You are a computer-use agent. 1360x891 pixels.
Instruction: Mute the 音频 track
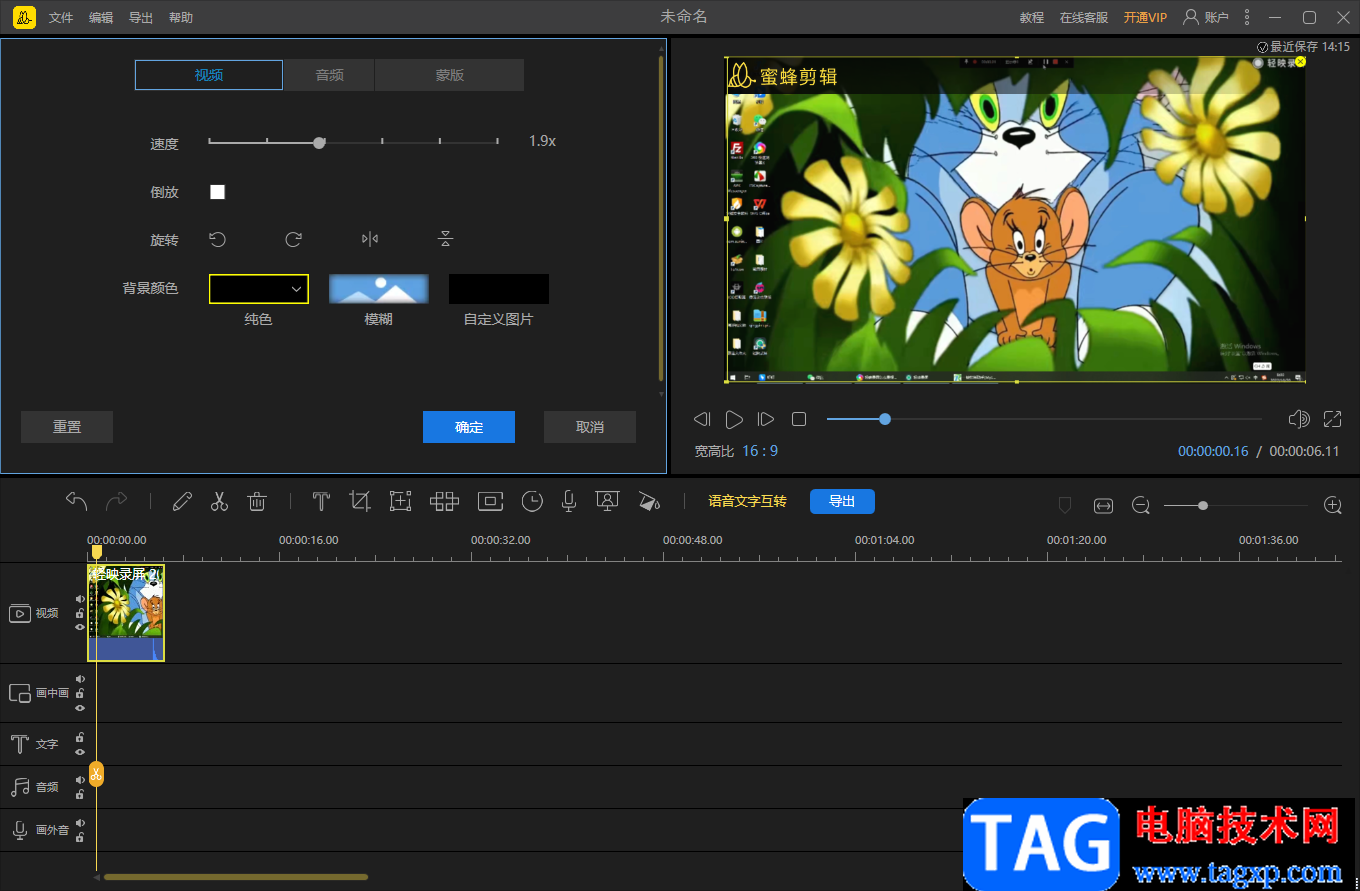80,780
